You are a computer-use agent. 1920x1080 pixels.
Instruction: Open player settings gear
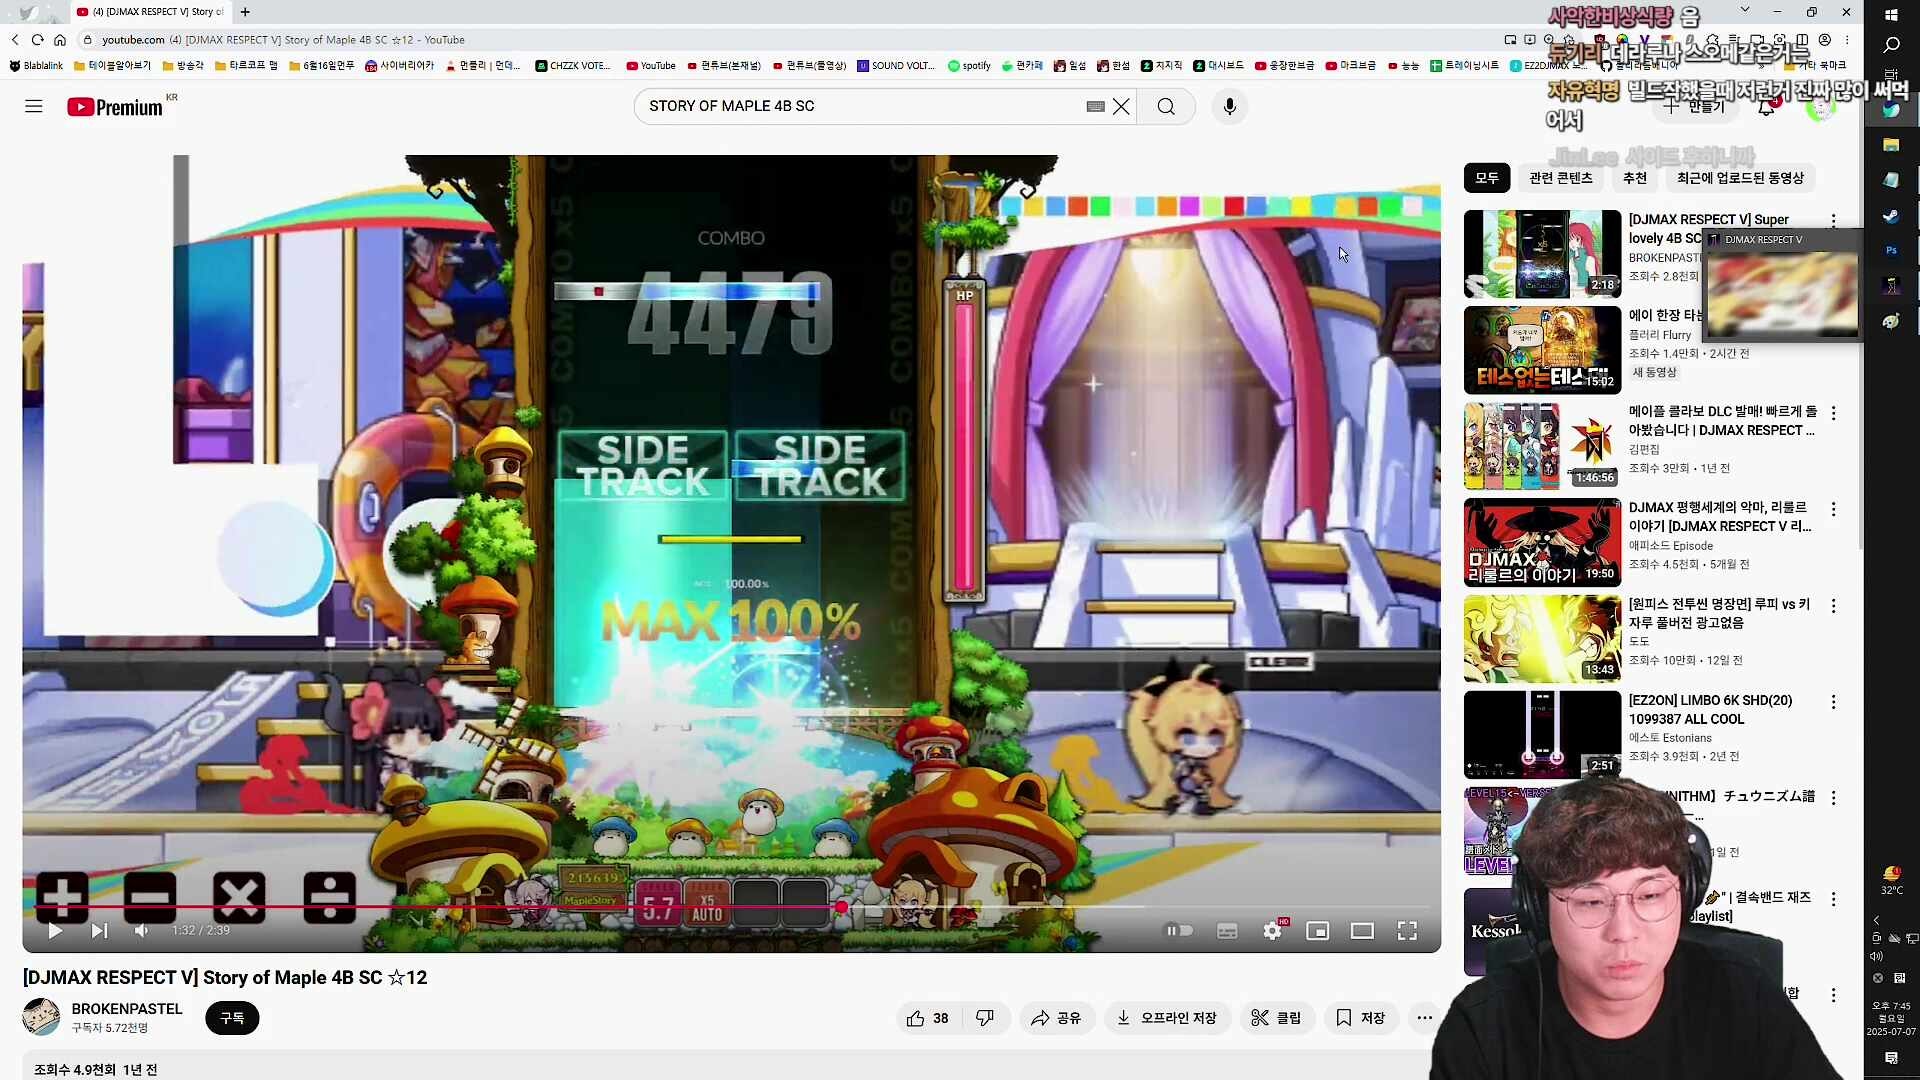click(1272, 931)
